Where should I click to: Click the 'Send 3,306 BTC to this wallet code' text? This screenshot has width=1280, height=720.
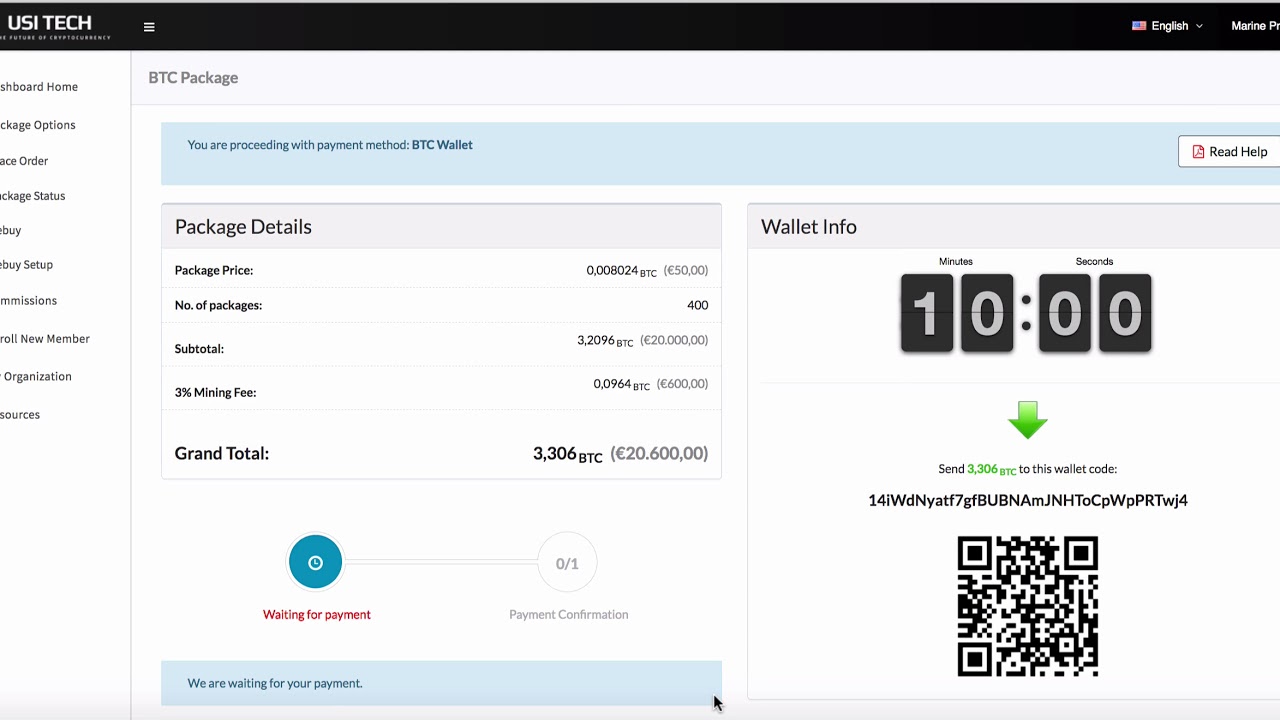(1028, 469)
